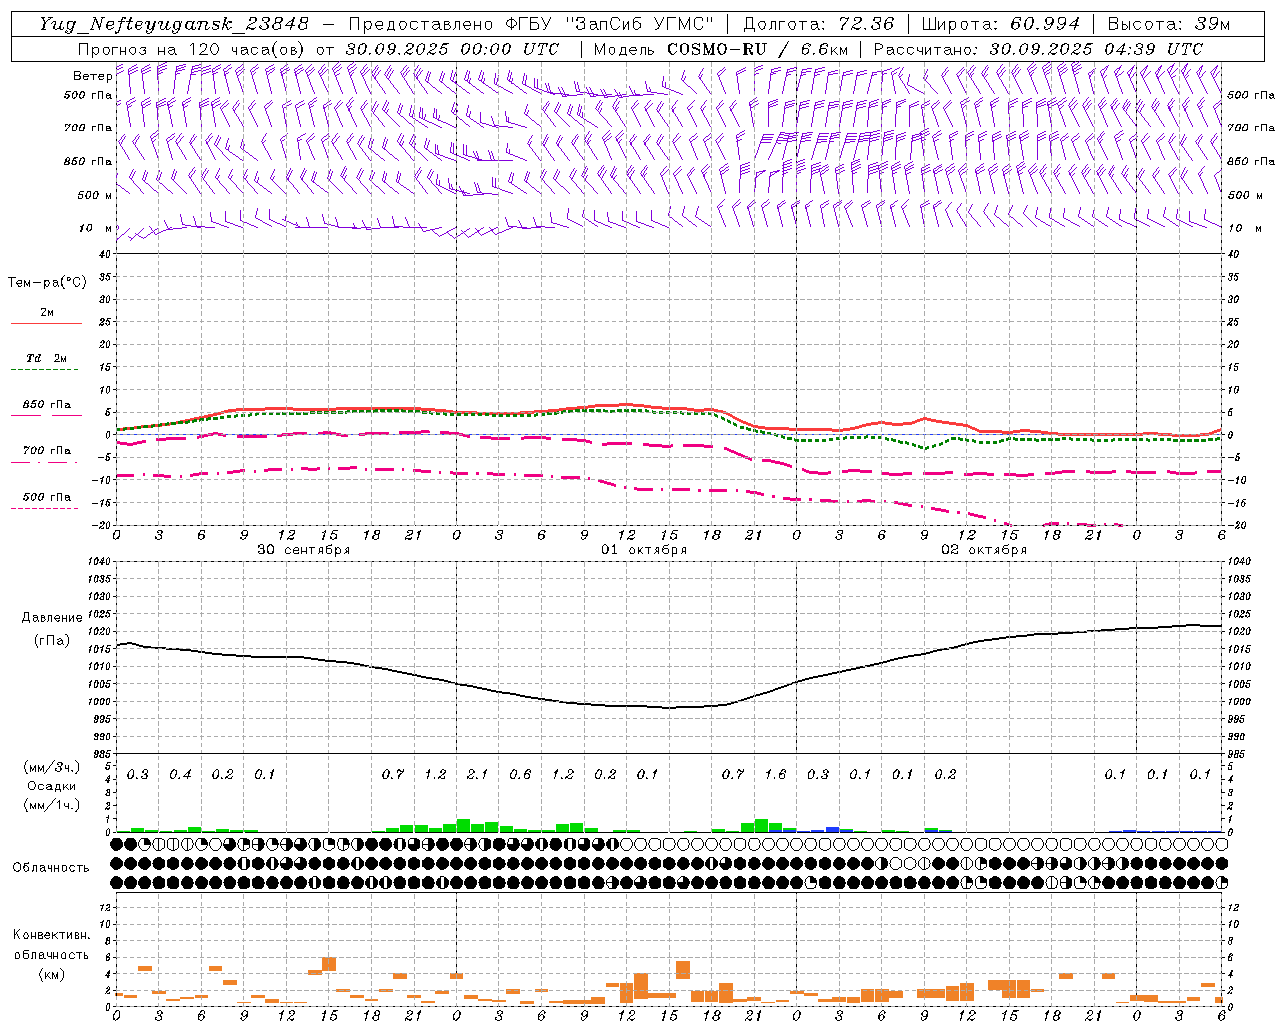Click the date label 01 октября

(643, 550)
